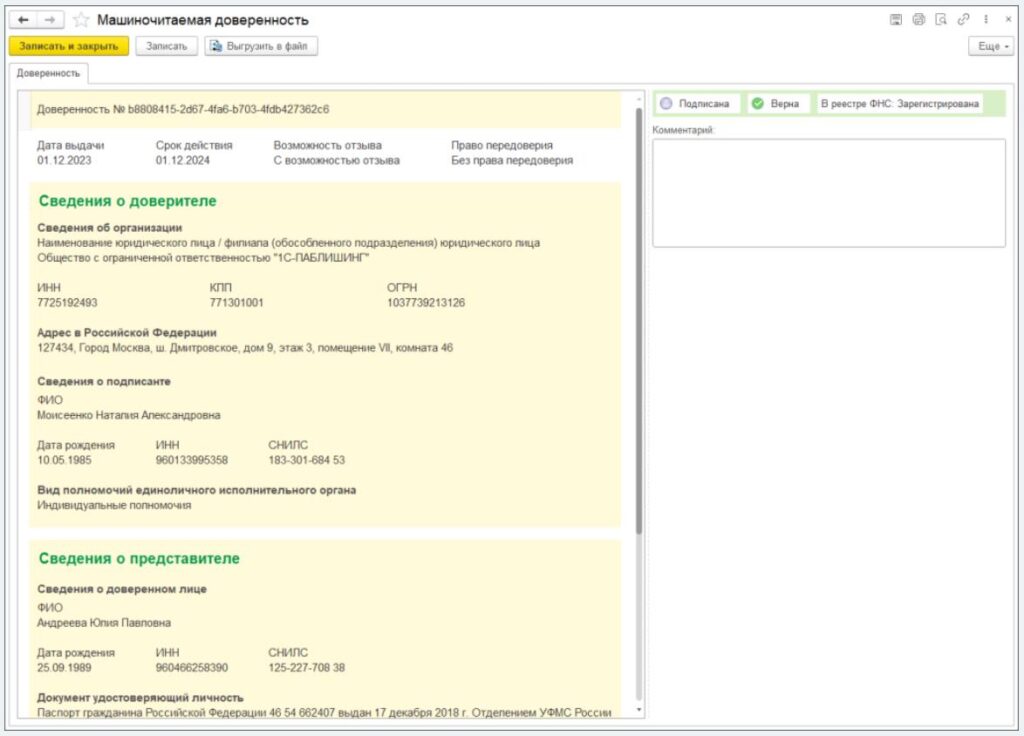This screenshot has height=736, width=1024.
Task: Click the address line starting '127434'
Action: (x=245, y=348)
